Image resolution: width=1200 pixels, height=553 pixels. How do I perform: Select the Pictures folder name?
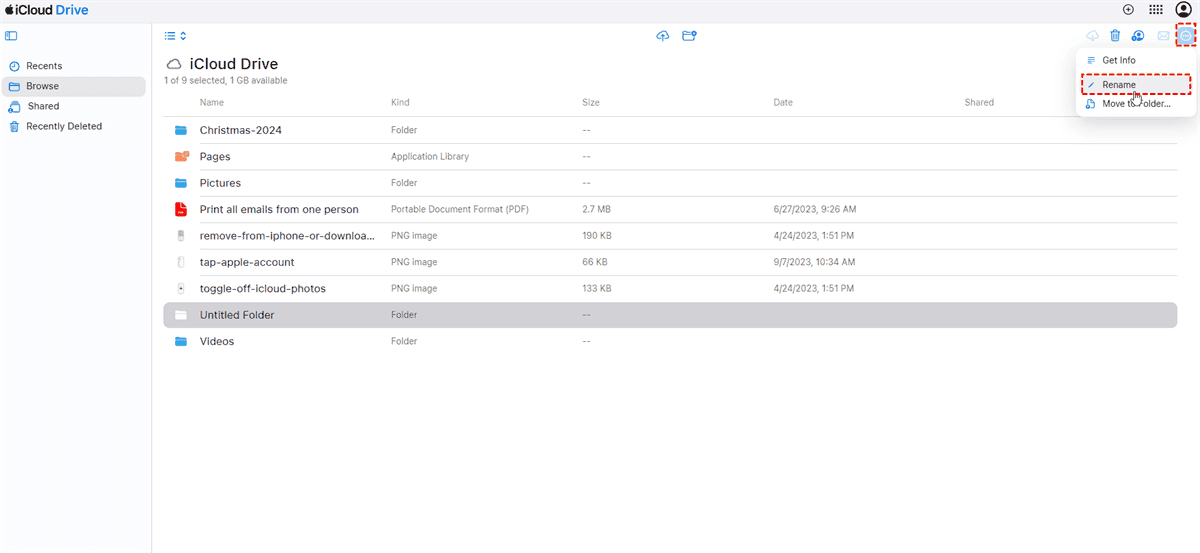[220, 183]
